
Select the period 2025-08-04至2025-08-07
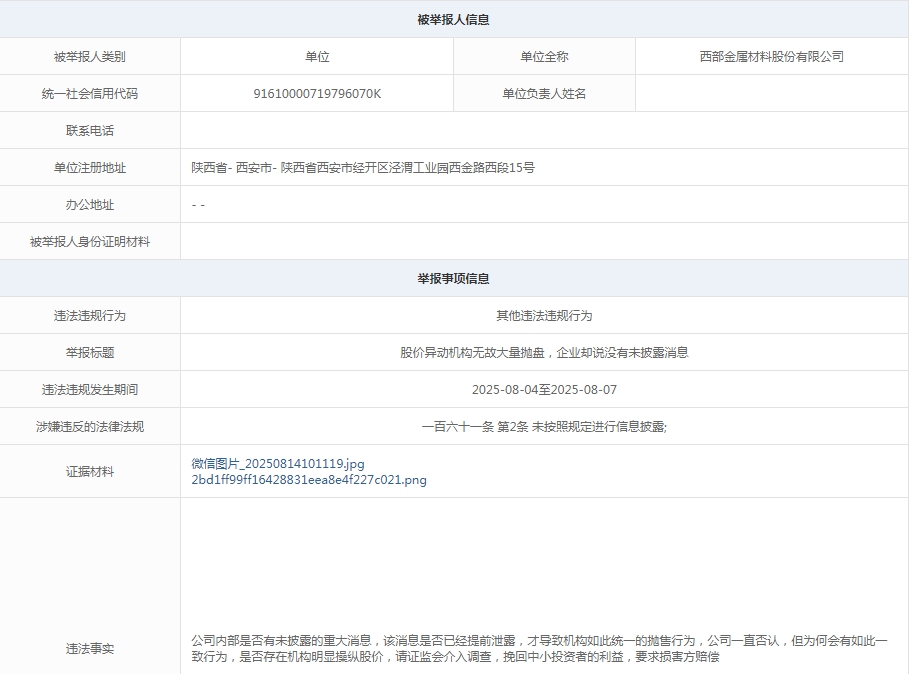tap(544, 390)
